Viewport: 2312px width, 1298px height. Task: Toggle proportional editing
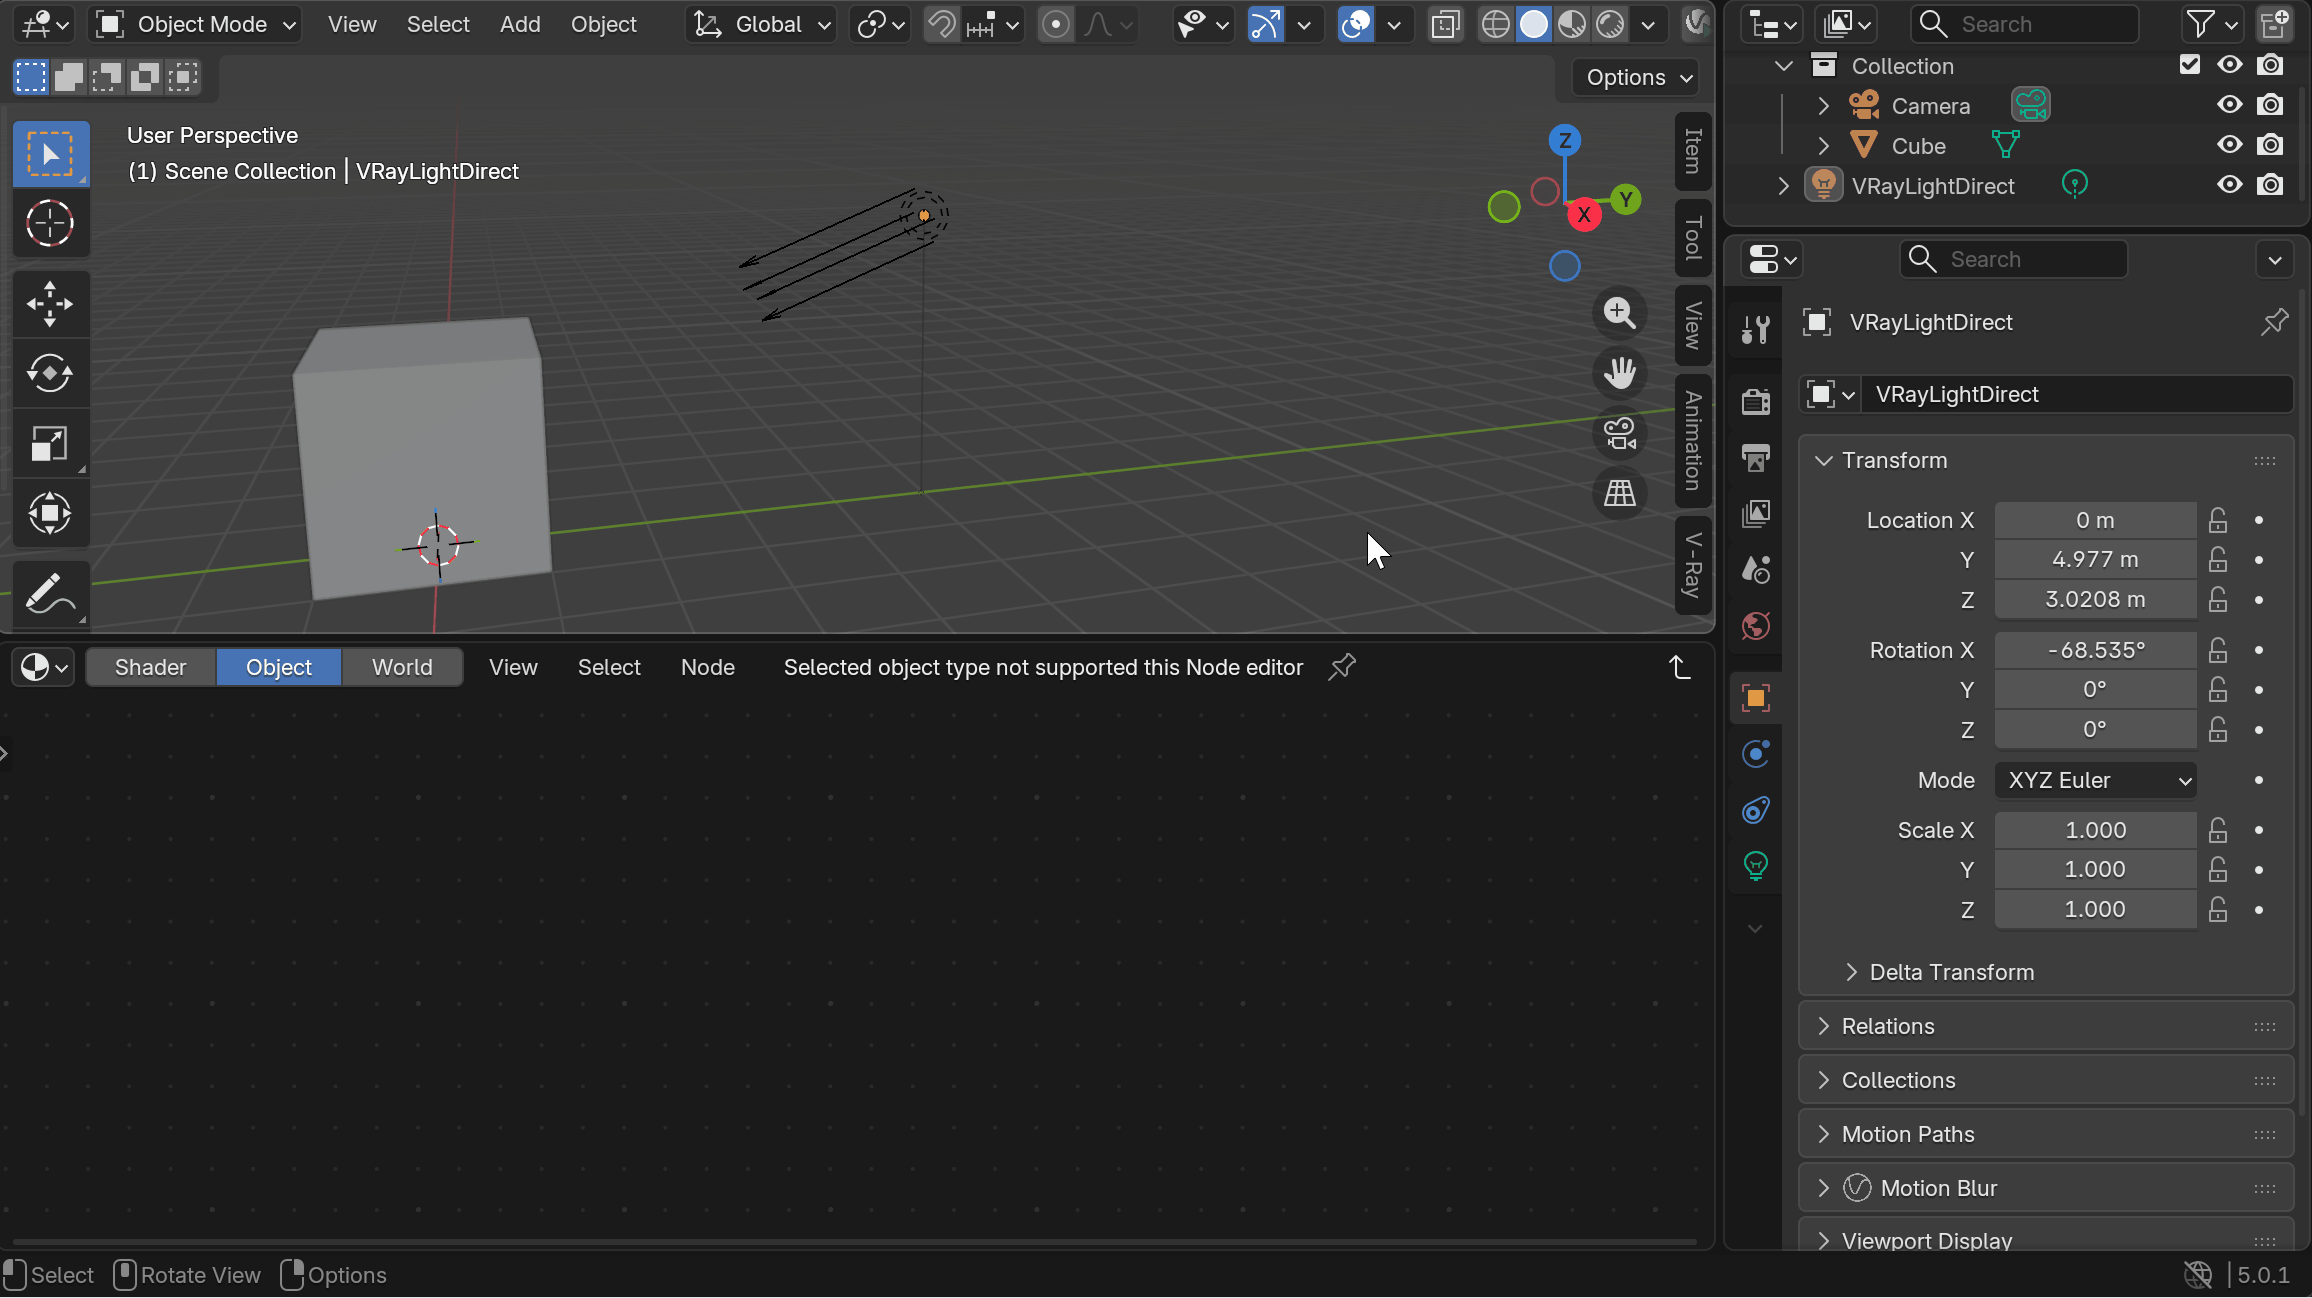(1055, 24)
